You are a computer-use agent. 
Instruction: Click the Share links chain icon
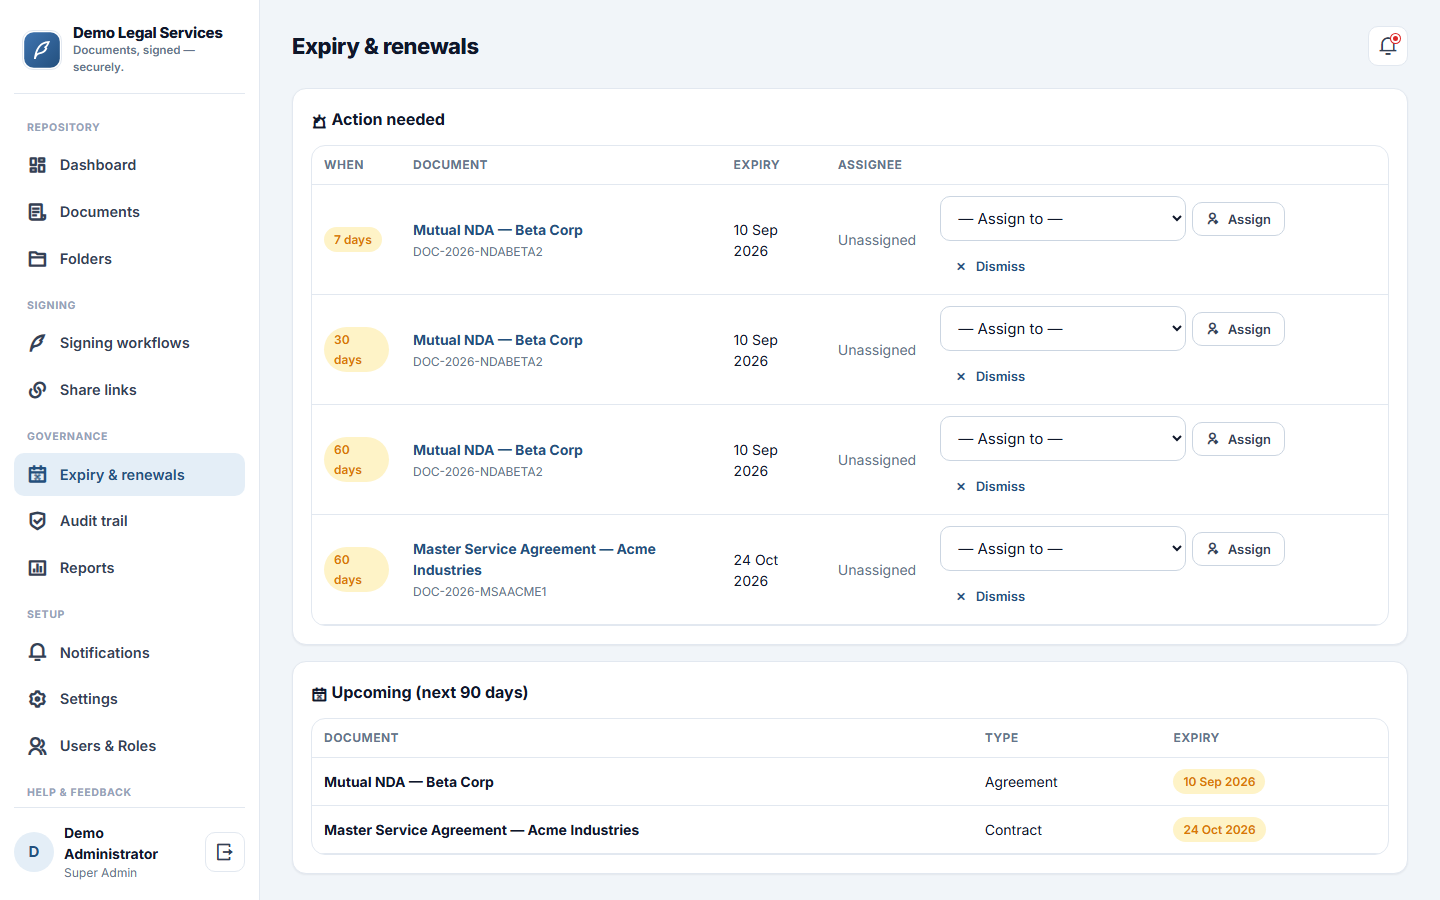[38, 390]
